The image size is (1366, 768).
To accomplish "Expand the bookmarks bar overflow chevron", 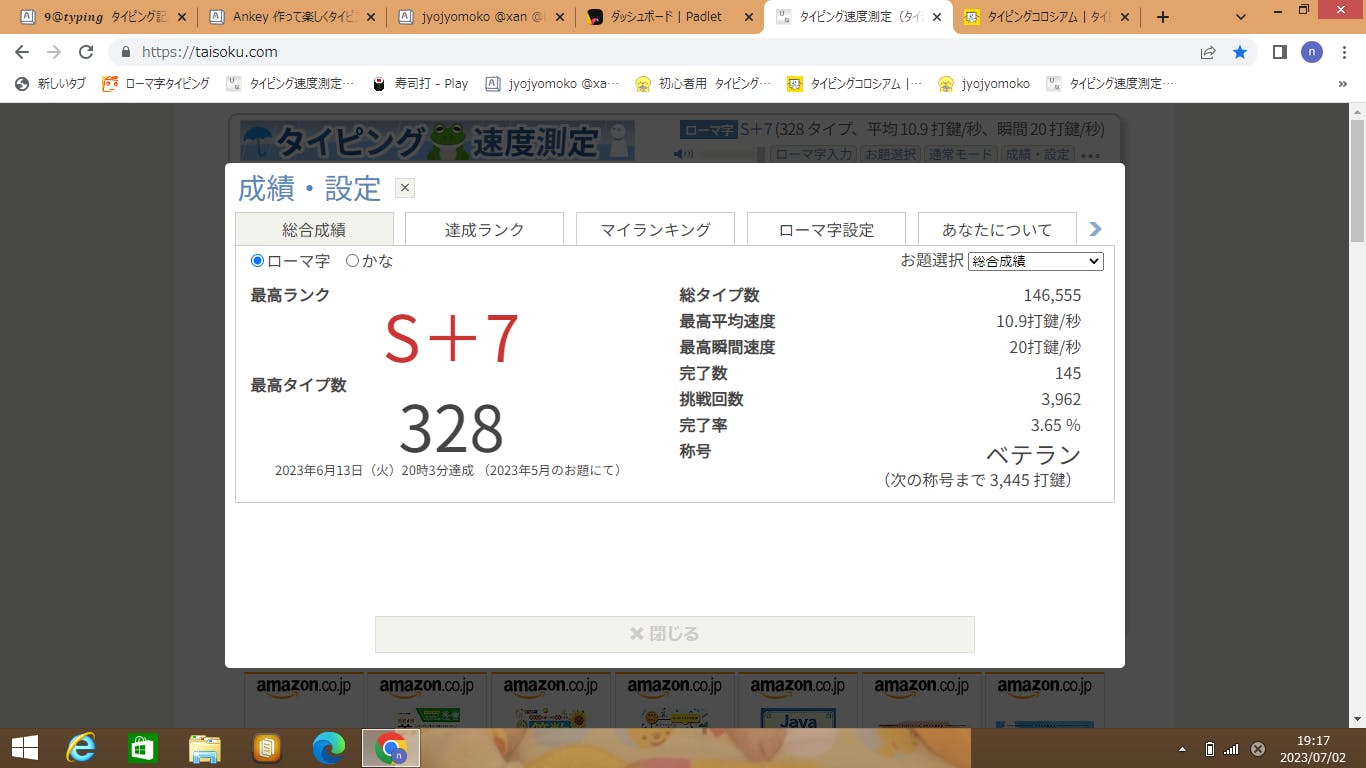I will tap(1342, 84).
